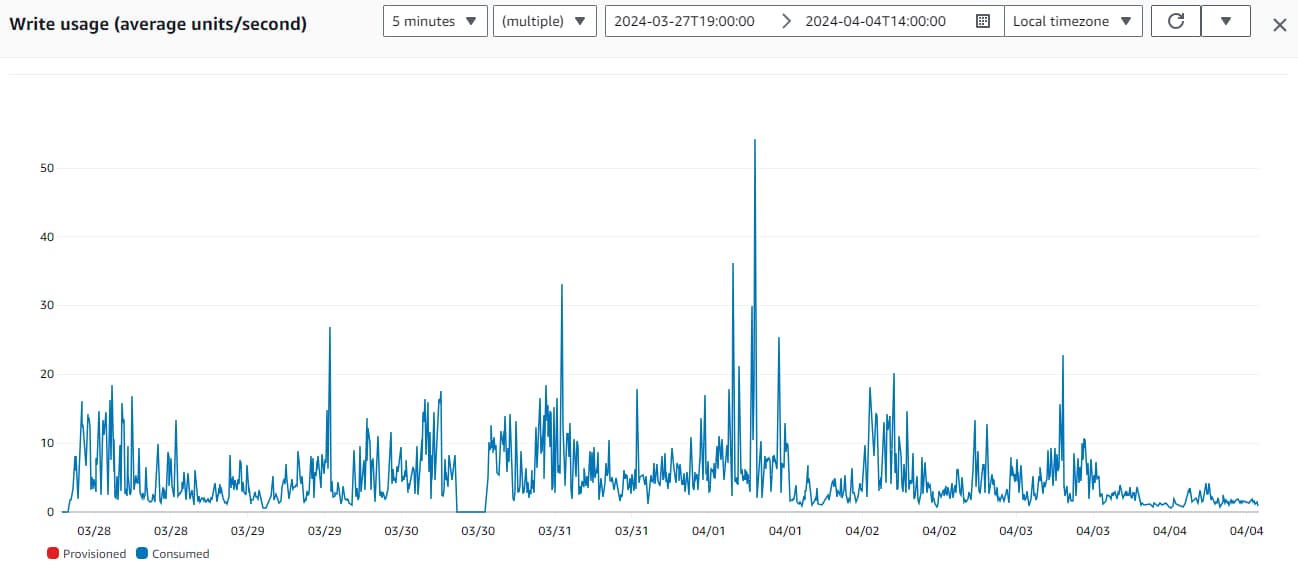1298x569 pixels.
Task: Open the calendar date picker icon
Action: [x=983, y=21]
